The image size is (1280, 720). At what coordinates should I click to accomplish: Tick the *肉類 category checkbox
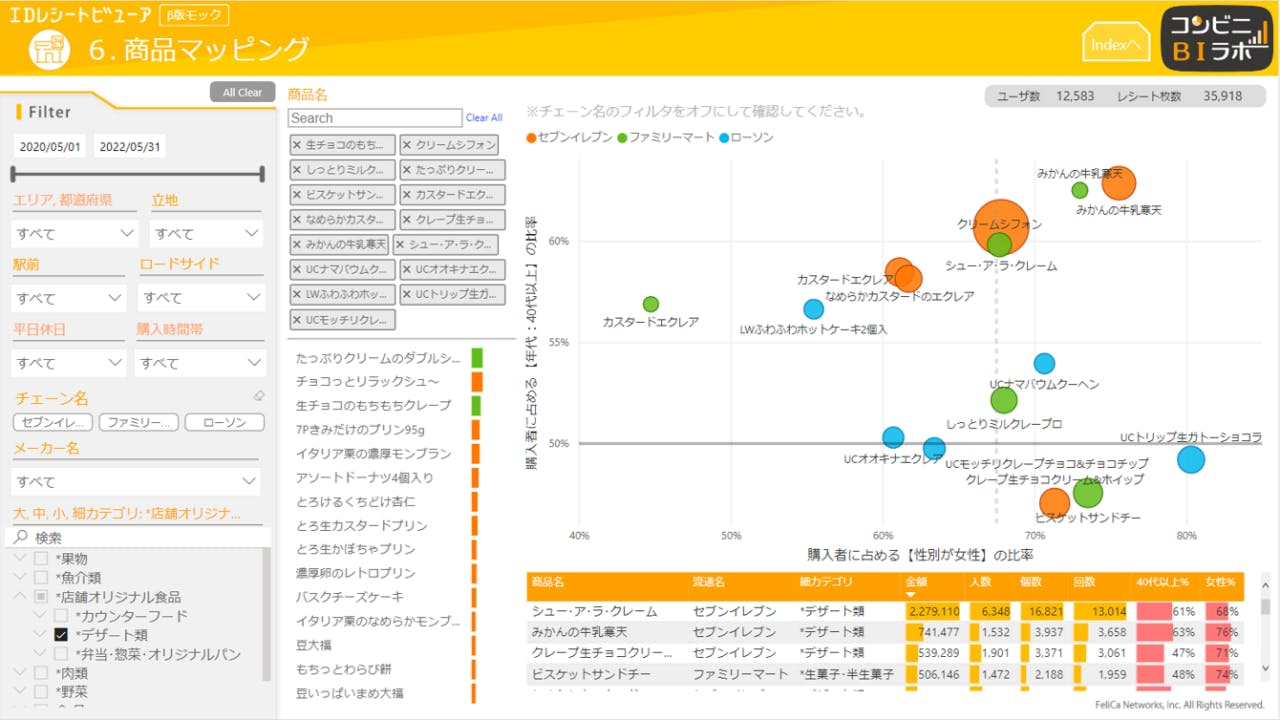[41, 673]
